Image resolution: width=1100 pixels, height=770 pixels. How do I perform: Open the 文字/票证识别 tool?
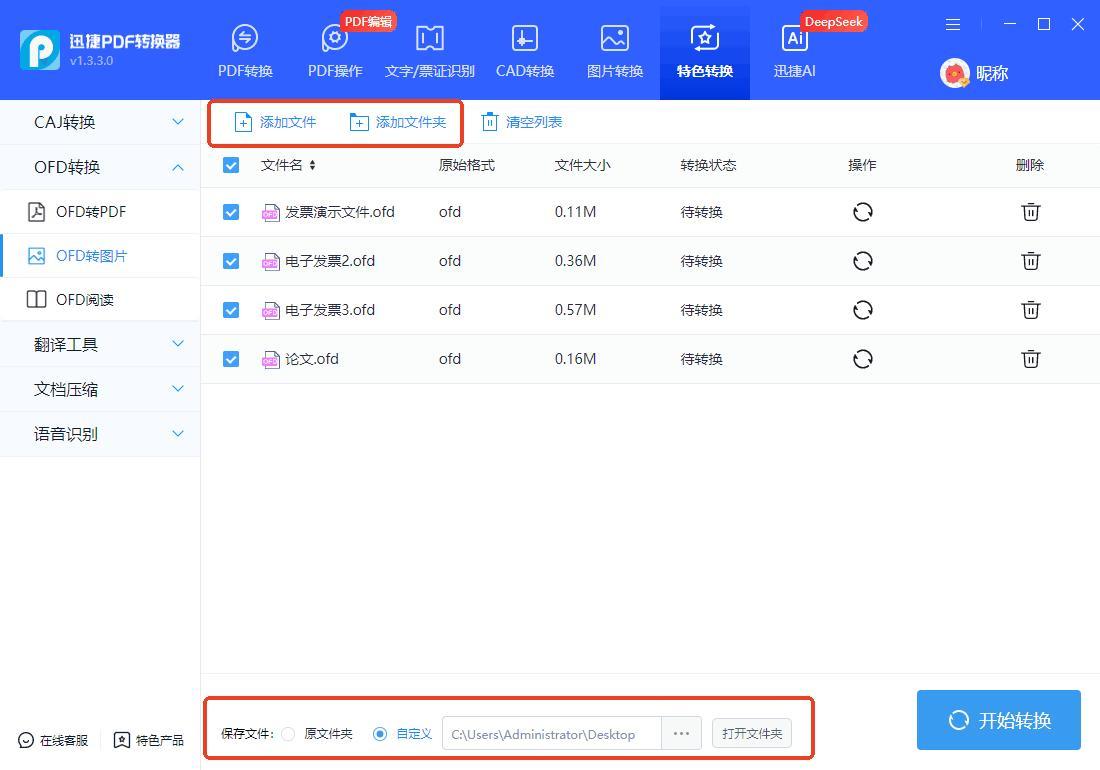(x=429, y=50)
